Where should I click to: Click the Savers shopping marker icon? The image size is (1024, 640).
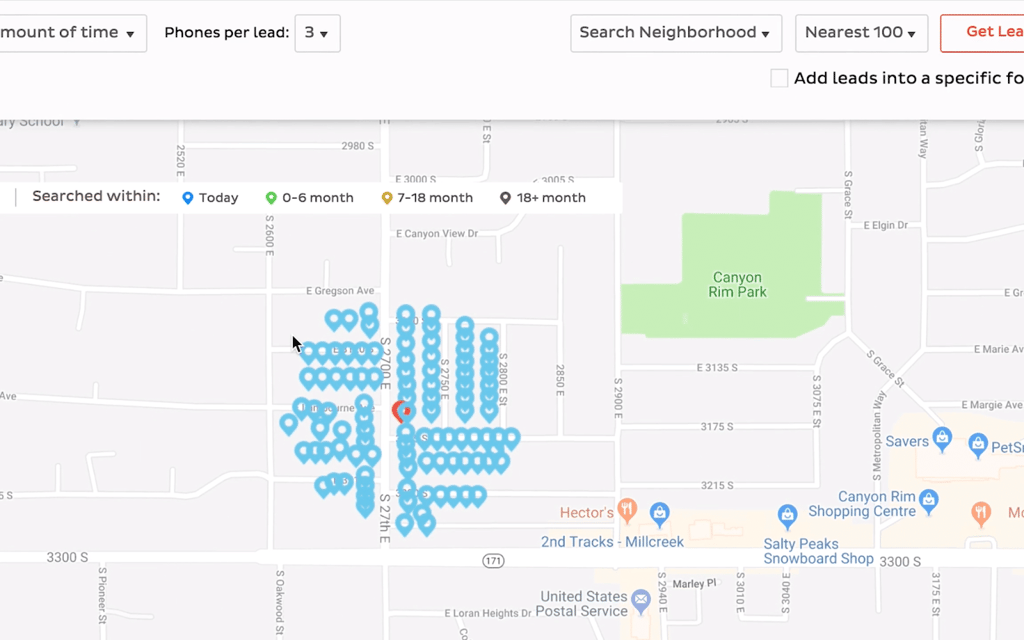(x=941, y=439)
